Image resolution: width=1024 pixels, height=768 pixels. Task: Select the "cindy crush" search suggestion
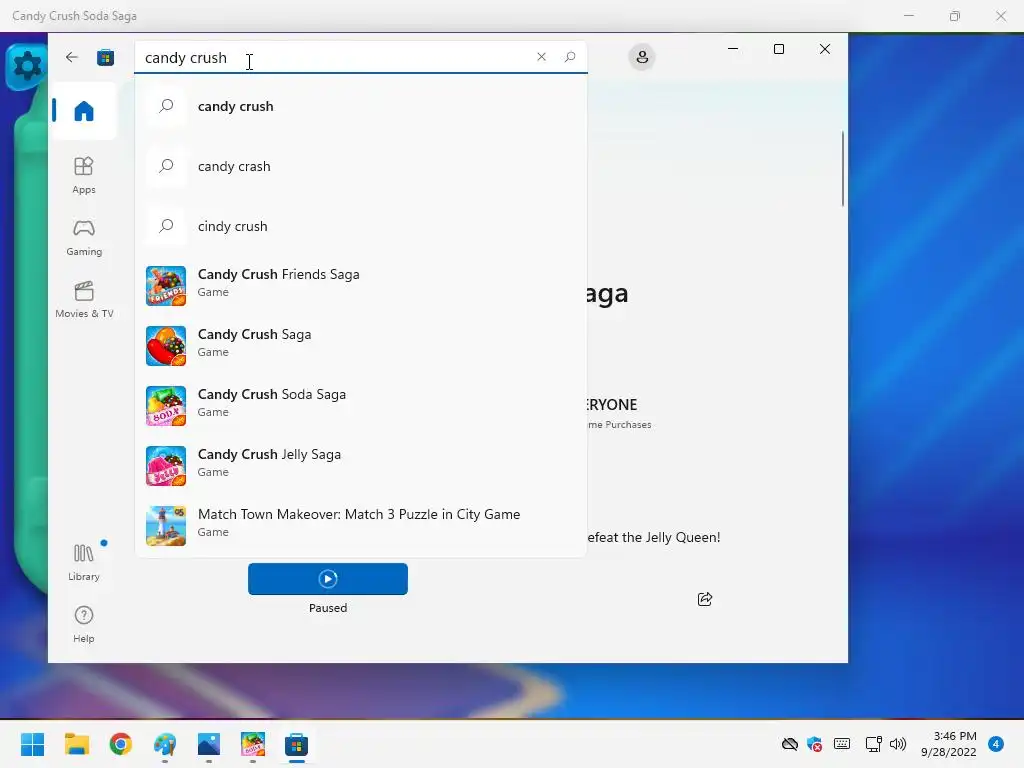coord(360,226)
